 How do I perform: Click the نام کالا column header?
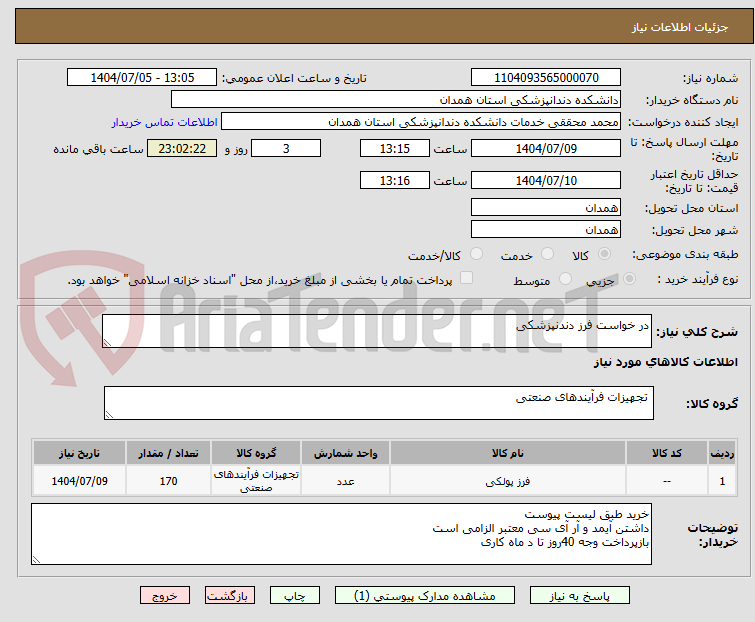point(508,453)
